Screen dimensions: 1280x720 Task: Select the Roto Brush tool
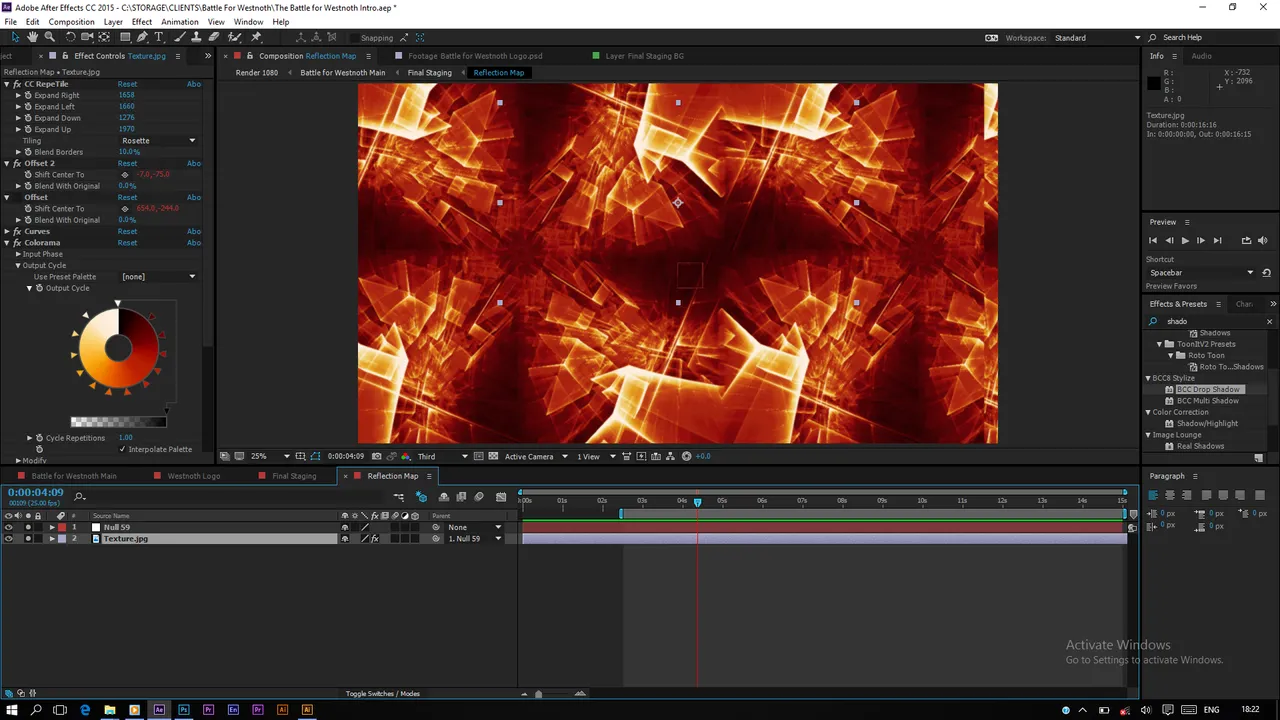235,37
